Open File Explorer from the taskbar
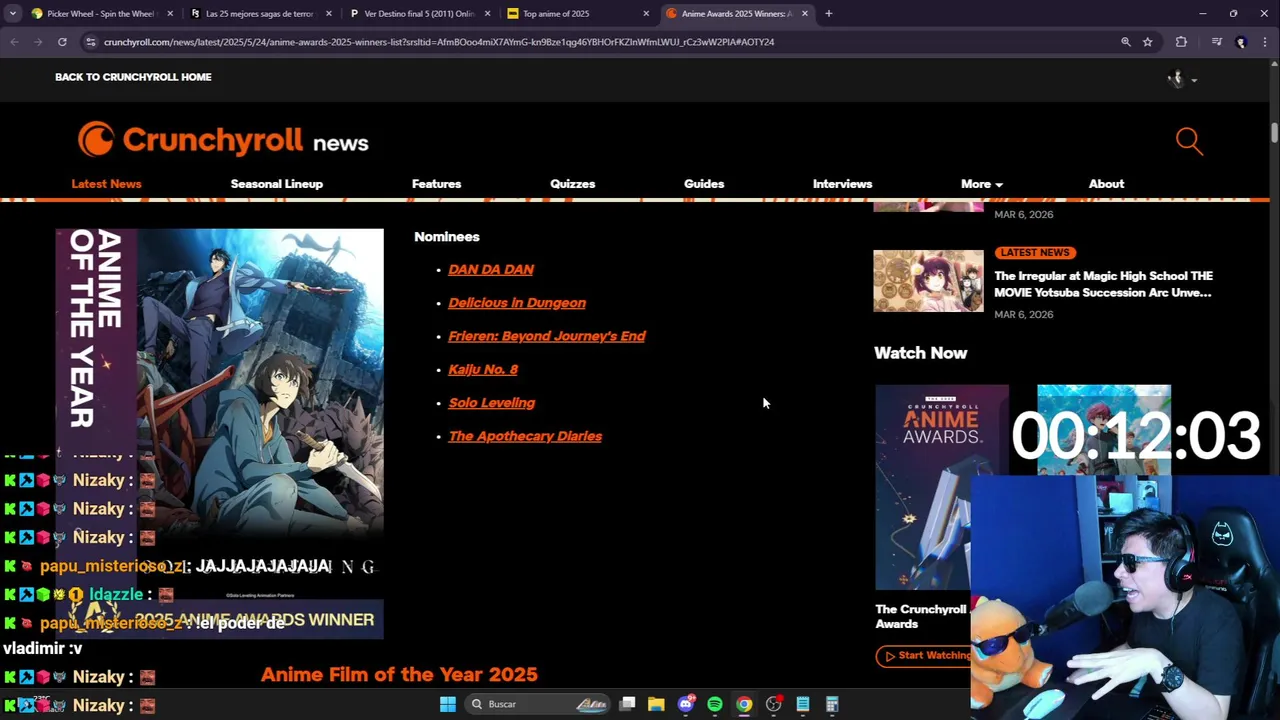1280x720 pixels. tap(656, 704)
